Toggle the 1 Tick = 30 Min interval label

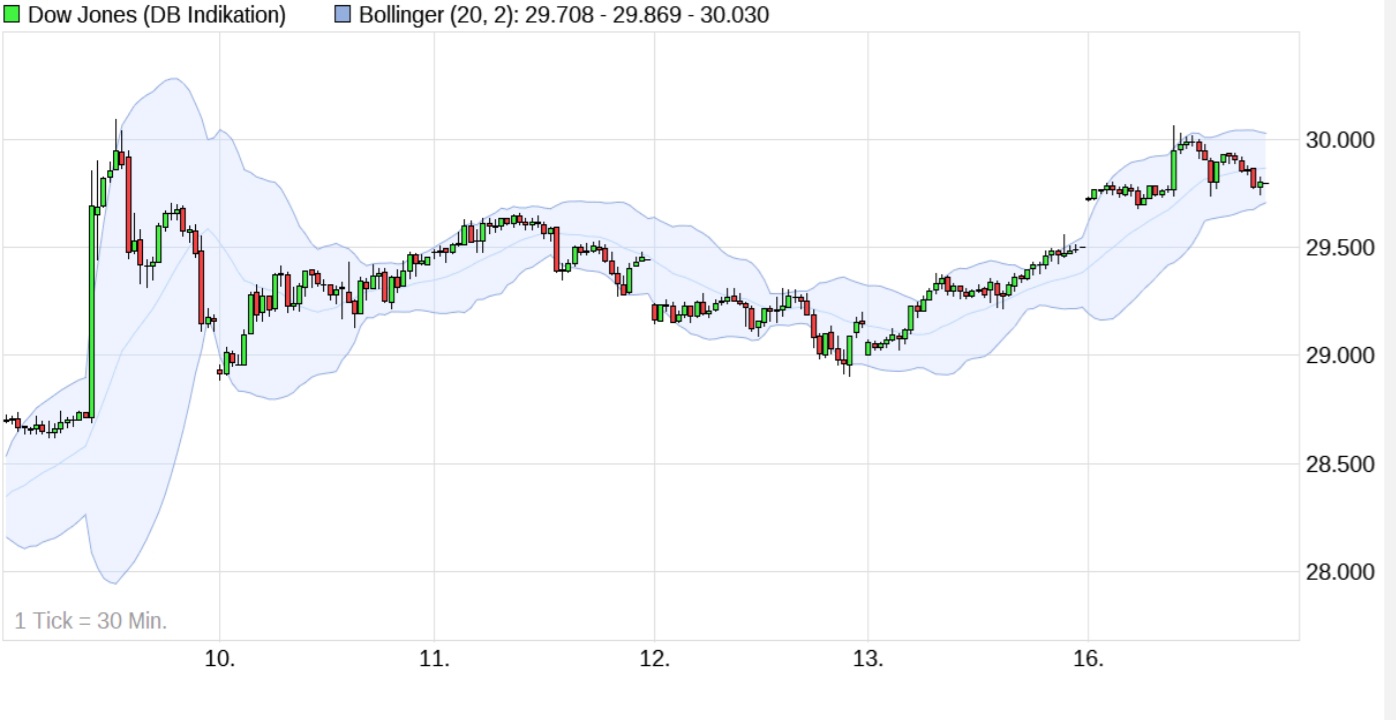tap(90, 620)
